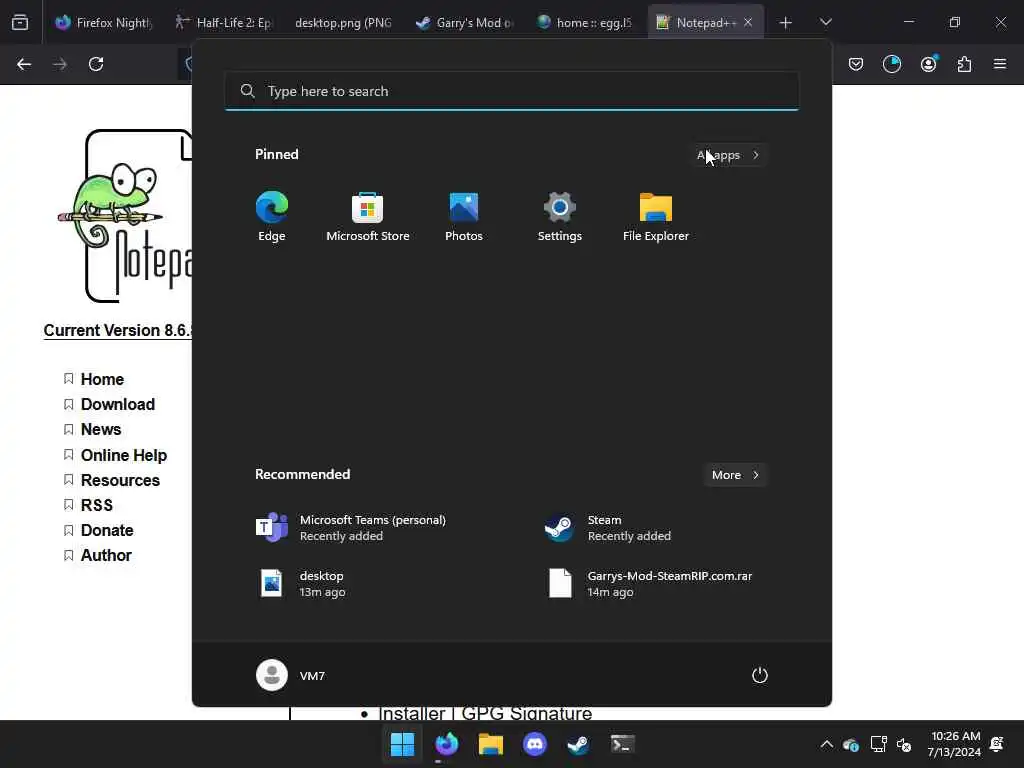Open a new browser tab
1024x768 pixels.
(786, 22)
